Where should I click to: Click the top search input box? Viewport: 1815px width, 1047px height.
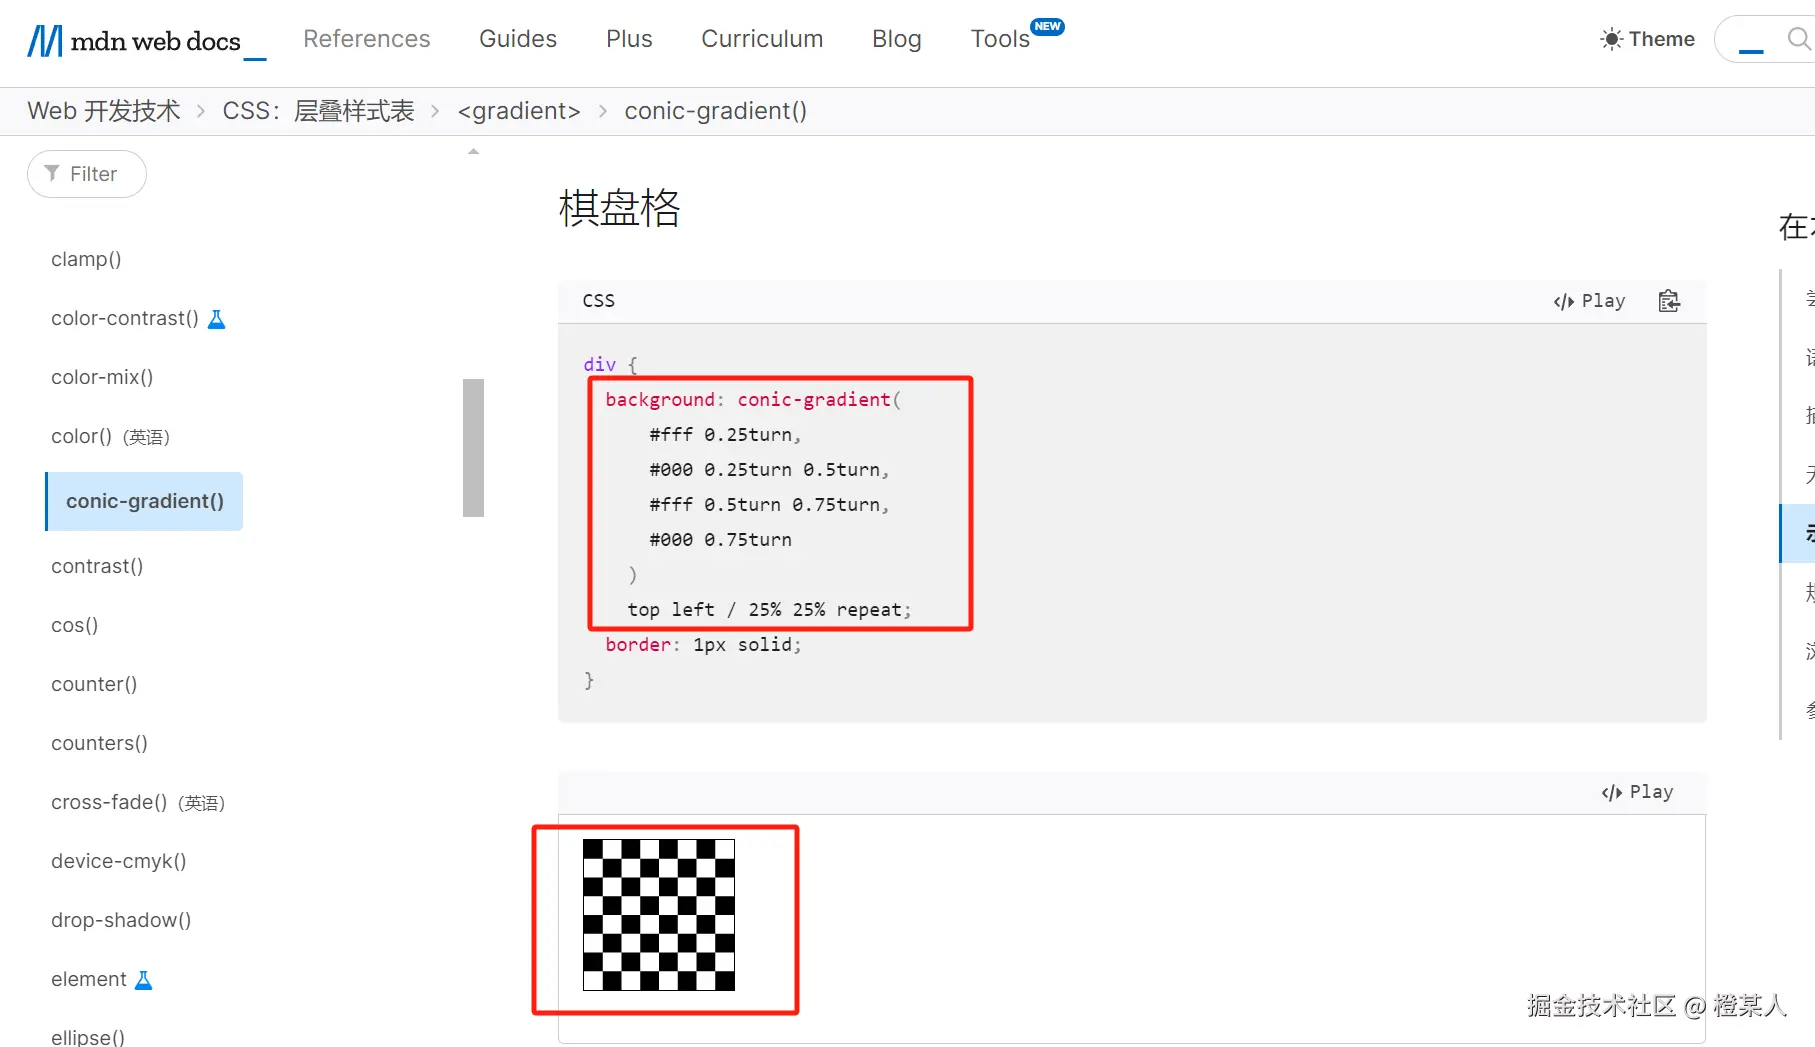pyautogui.click(x=1764, y=39)
